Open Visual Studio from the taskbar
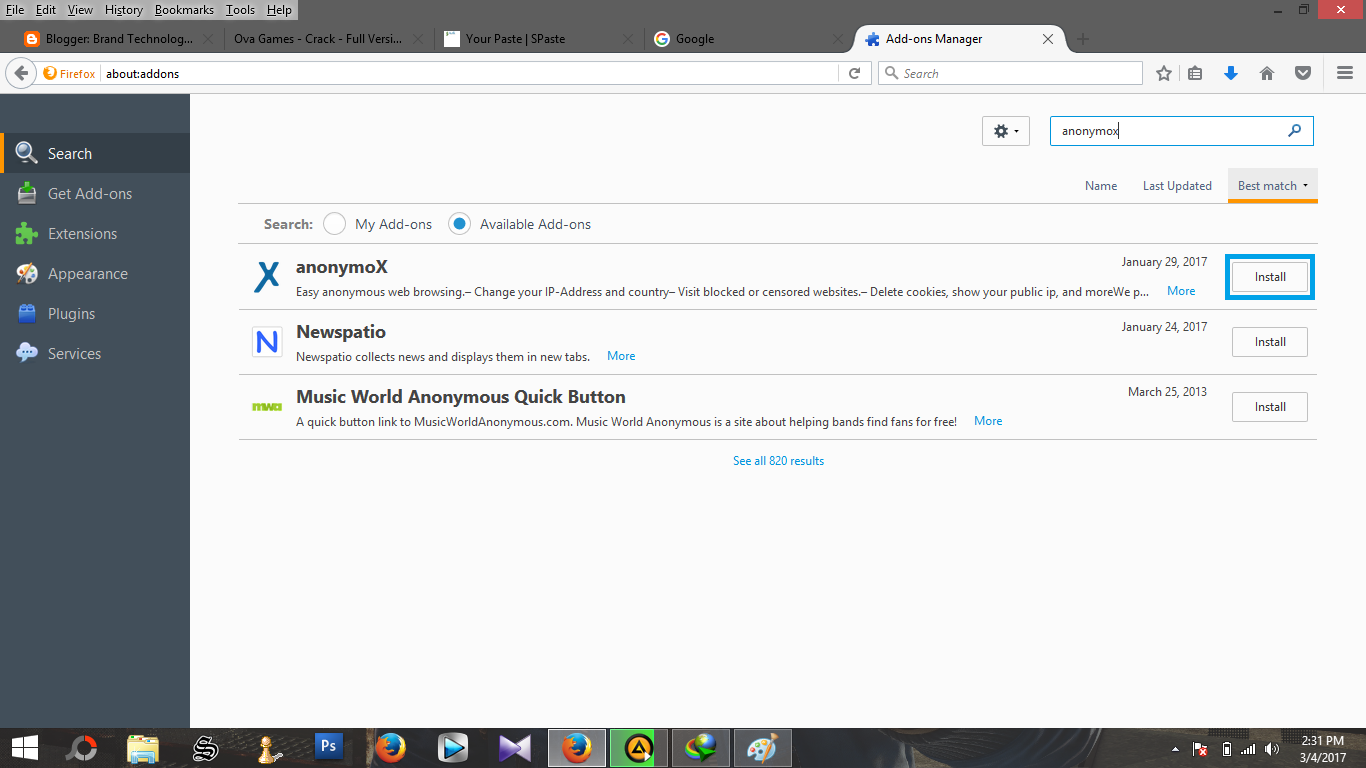The image size is (1366, 768). pos(514,747)
